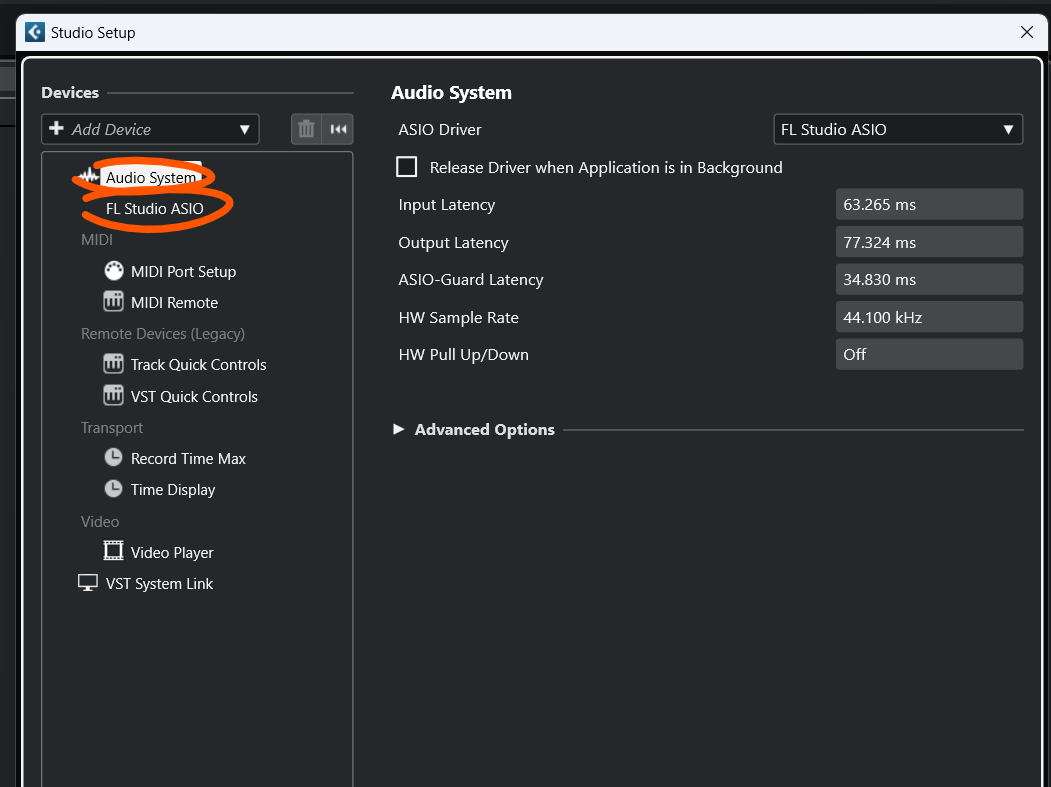Screen dimensions: 1051x787
Task: Click the Input Latency label
Action: (447, 204)
